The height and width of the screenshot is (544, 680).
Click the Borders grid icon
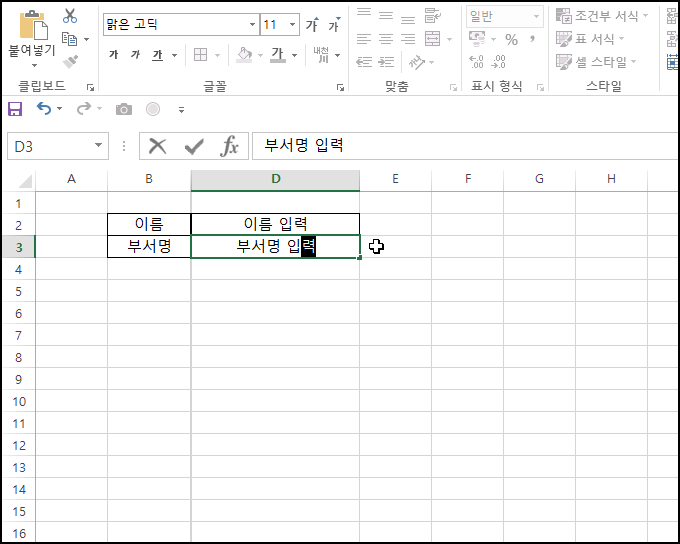coord(200,55)
